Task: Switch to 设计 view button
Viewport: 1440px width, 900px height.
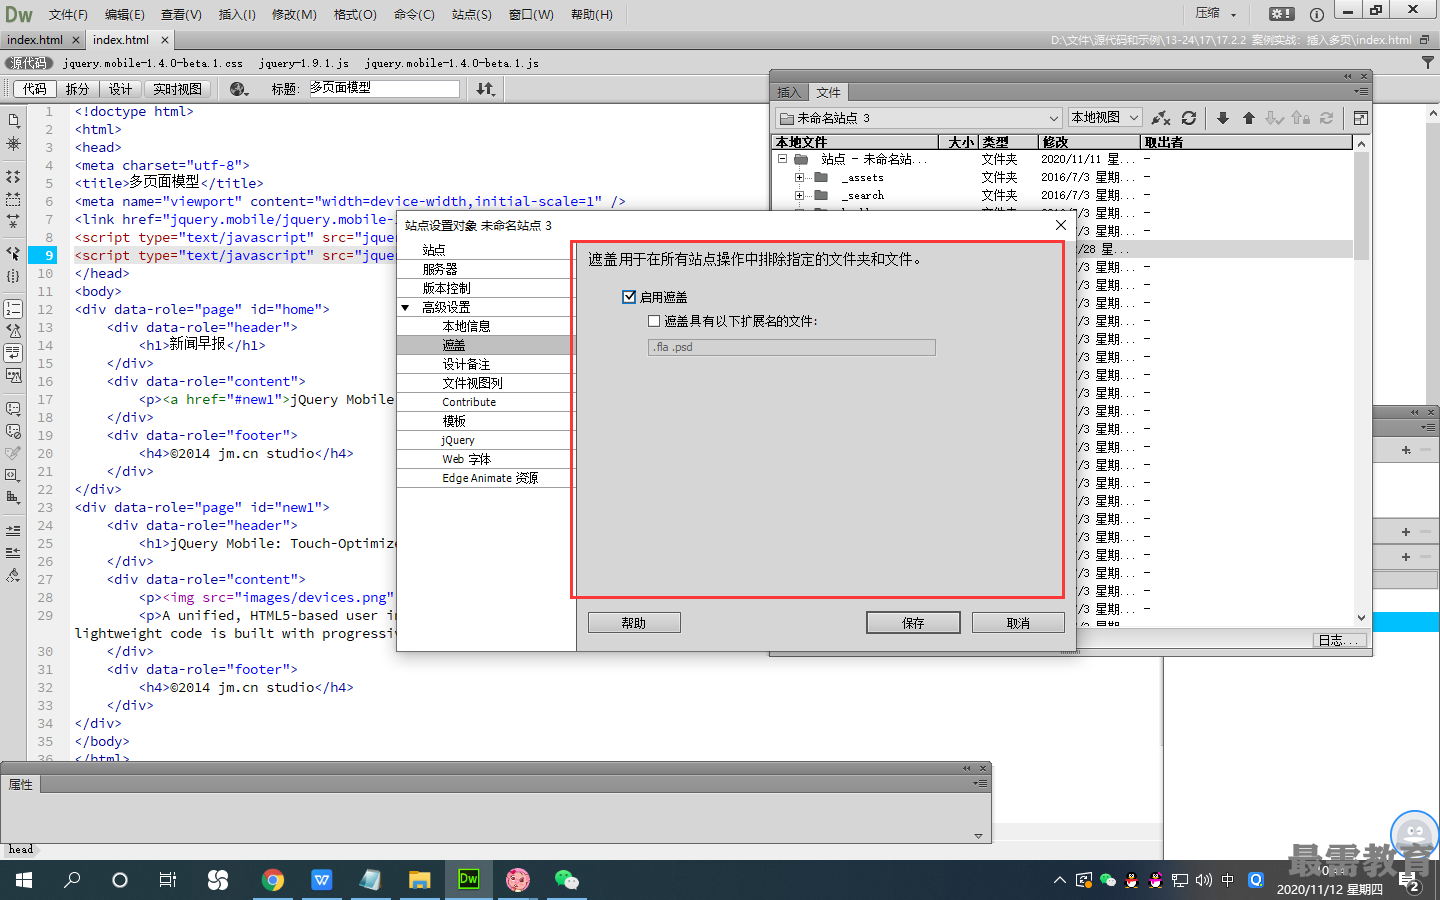Action: click(121, 89)
